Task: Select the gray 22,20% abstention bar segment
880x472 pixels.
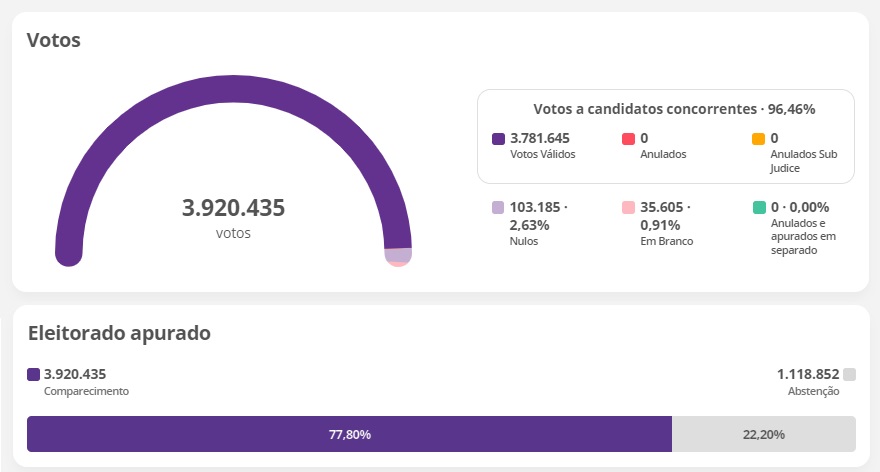Action: pos(763,434)
